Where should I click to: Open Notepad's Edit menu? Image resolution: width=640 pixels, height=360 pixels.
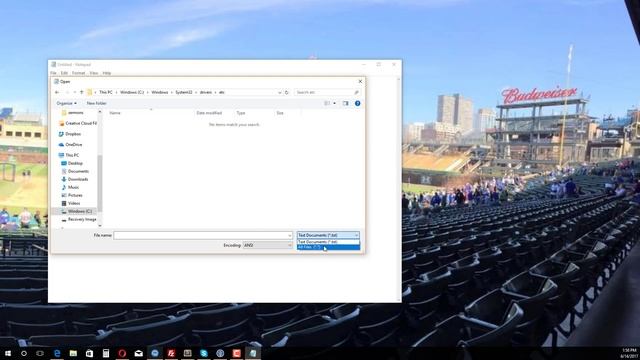pos(64,73)
